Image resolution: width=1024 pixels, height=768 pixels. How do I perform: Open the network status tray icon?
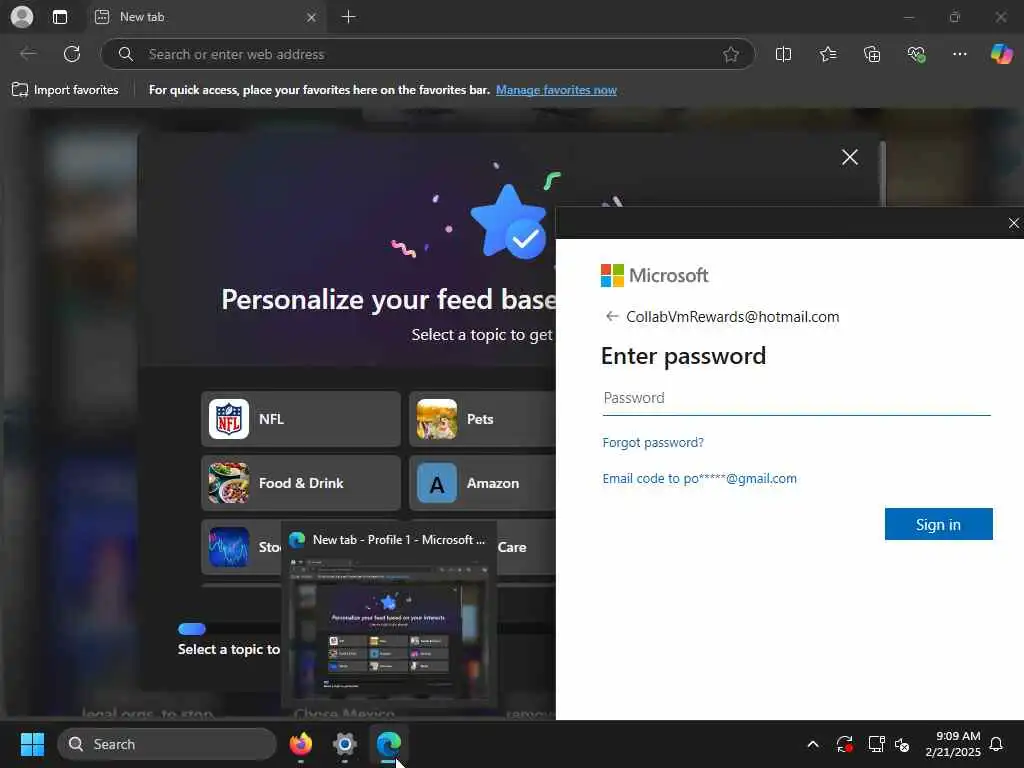(x=876, y=744)
